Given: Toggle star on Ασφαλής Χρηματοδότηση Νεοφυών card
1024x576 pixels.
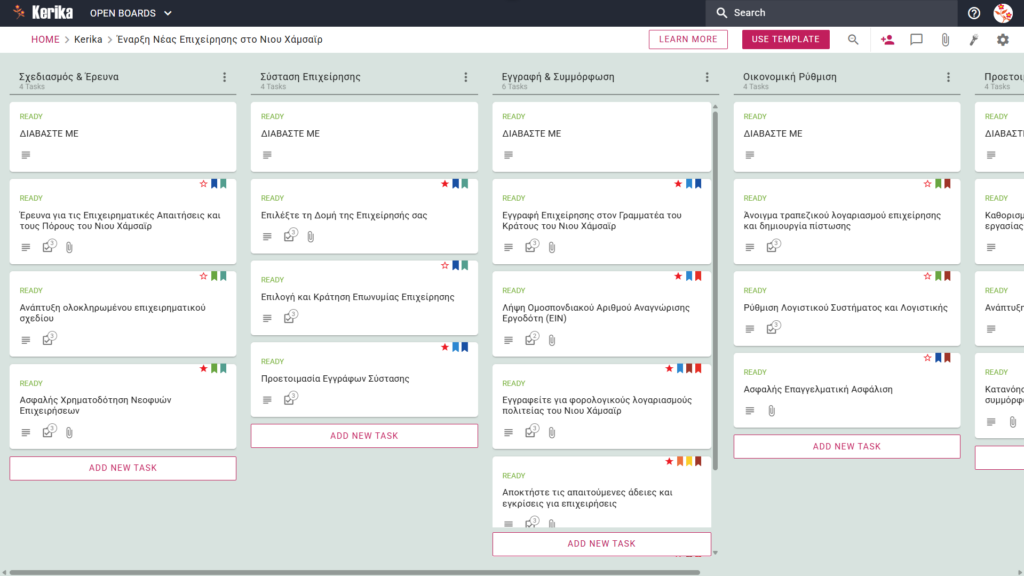Looking at the screenshot, I should pos(203,369).
